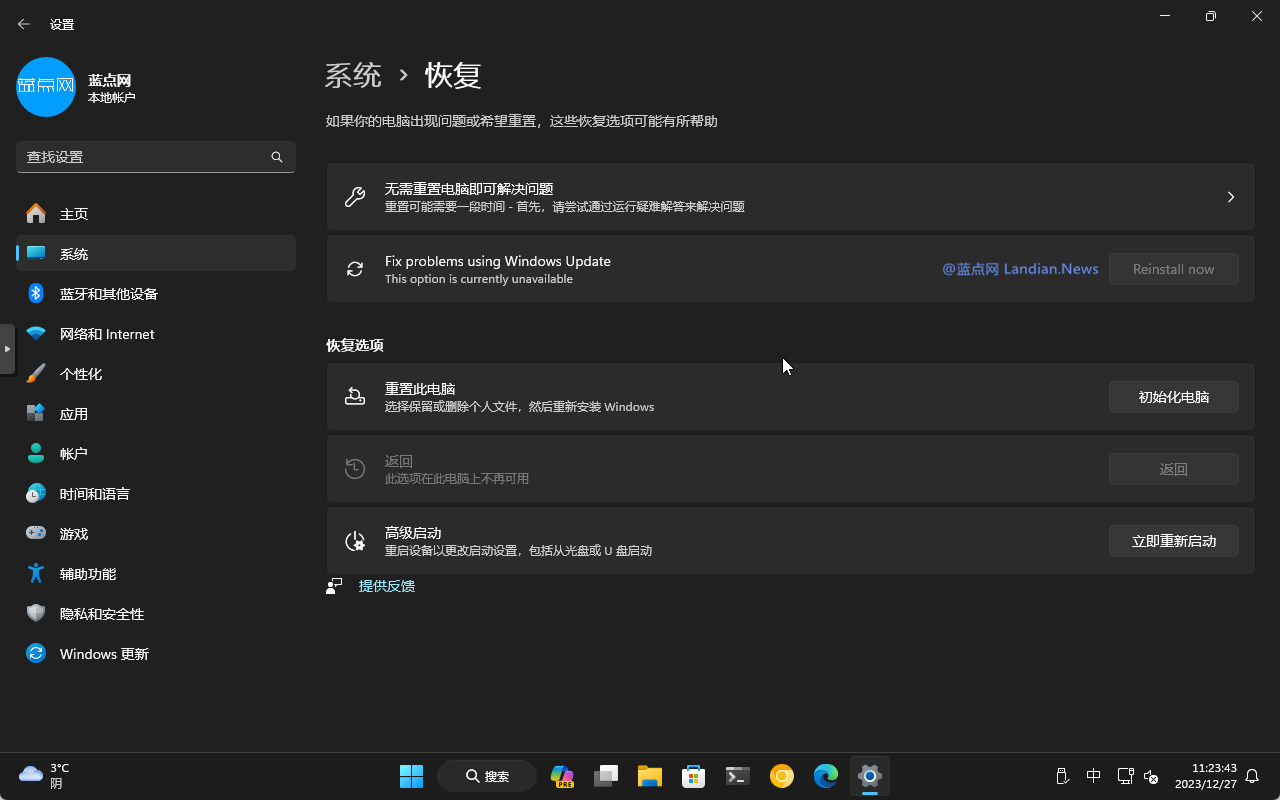The height and width of the screenshot is (800, 1280).
Task: Click the 蓝点网 account avatar
Action: [46, 87]
